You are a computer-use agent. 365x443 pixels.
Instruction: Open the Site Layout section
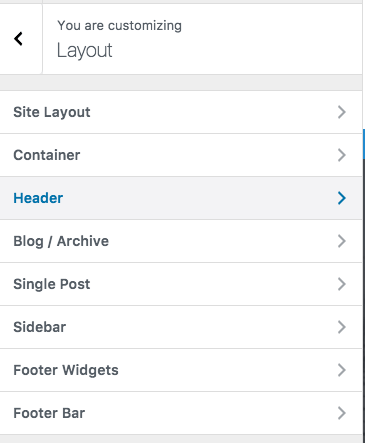click(x=181, y=112)
